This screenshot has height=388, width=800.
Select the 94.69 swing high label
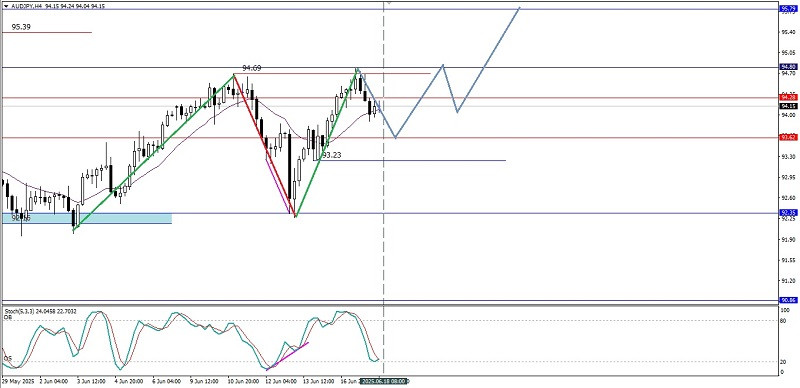pyautogui.click(x=252, y=68)
